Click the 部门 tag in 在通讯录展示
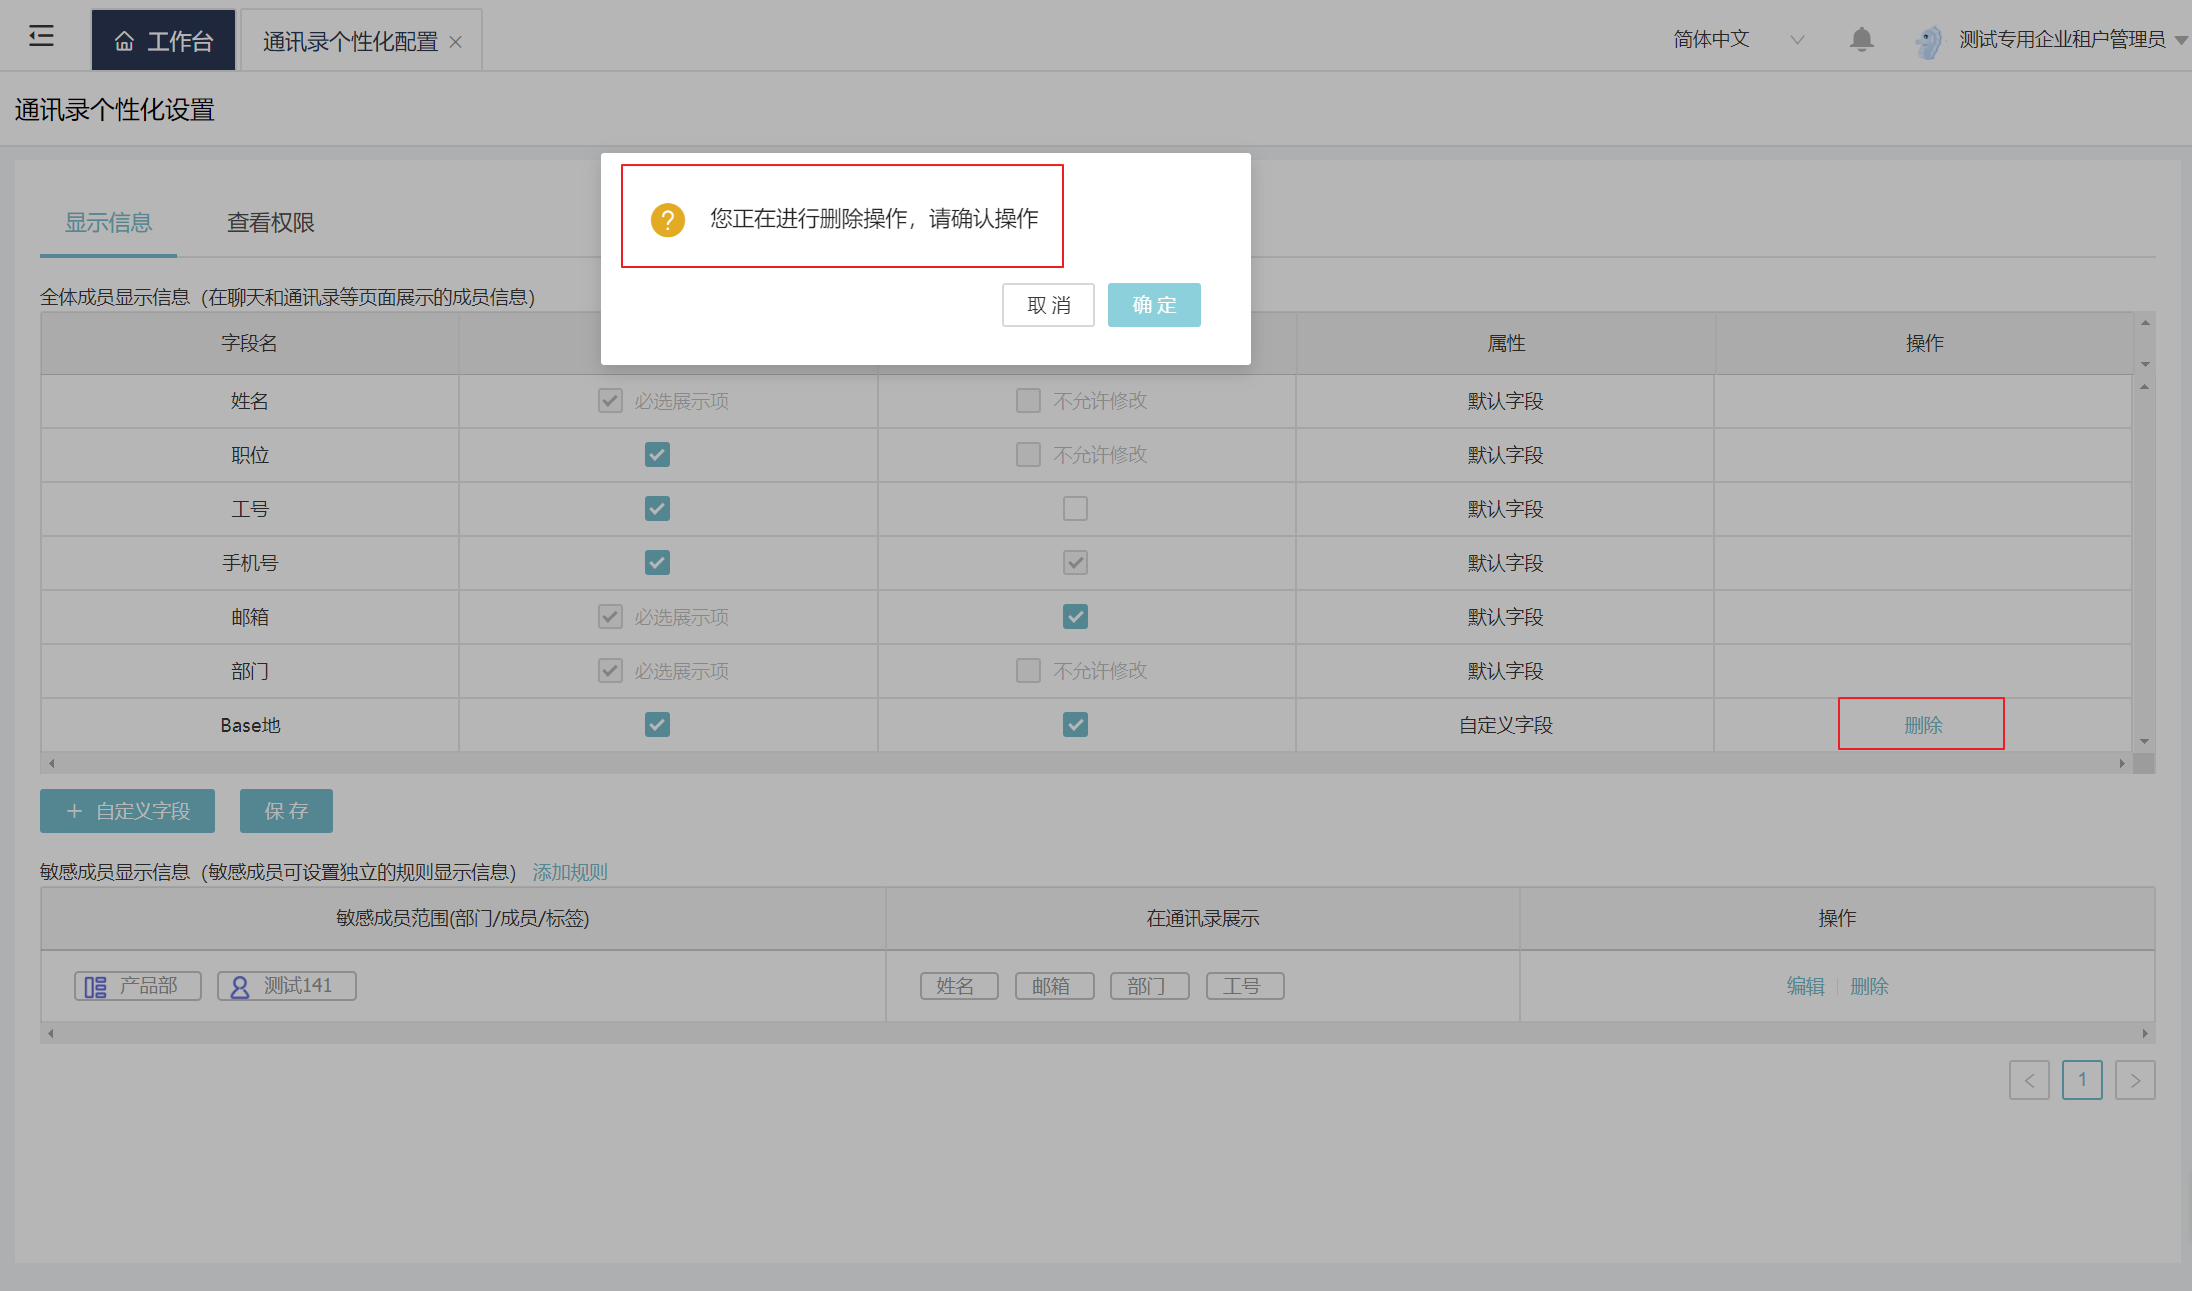This screenshot has height=1291, width=2192. [1149, 986]
